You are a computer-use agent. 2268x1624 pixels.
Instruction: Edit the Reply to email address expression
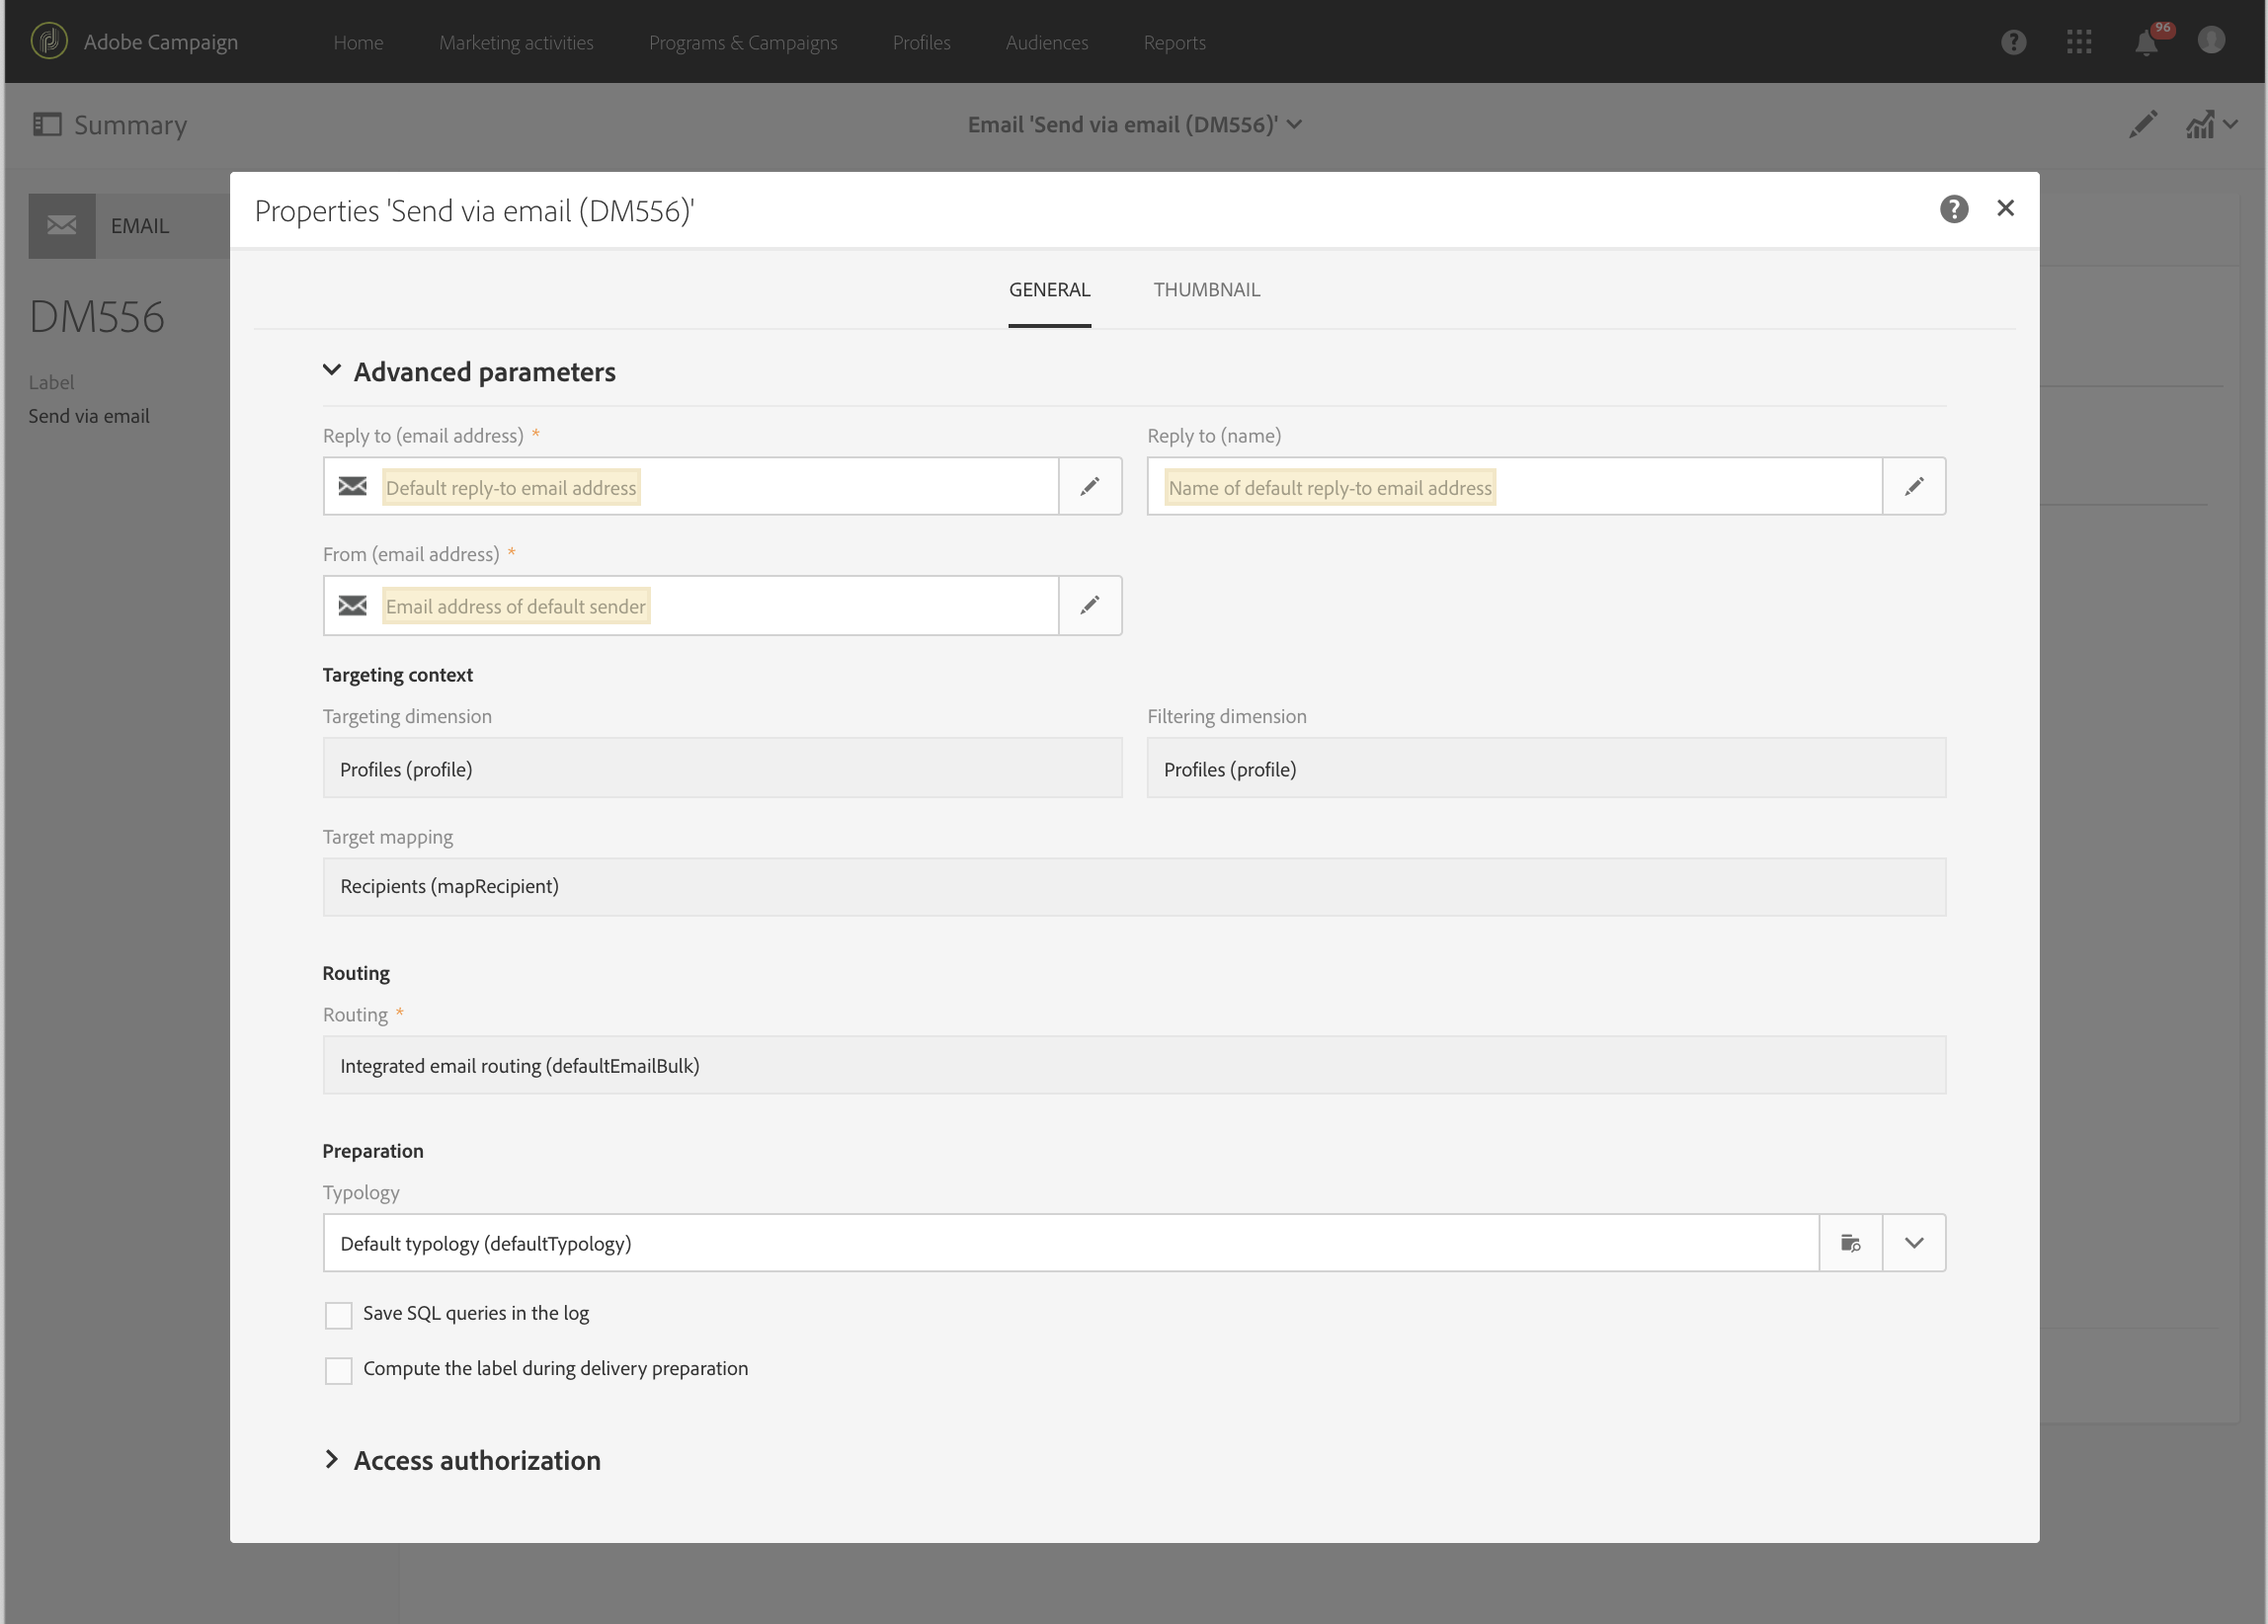[x=1090, y=487]
